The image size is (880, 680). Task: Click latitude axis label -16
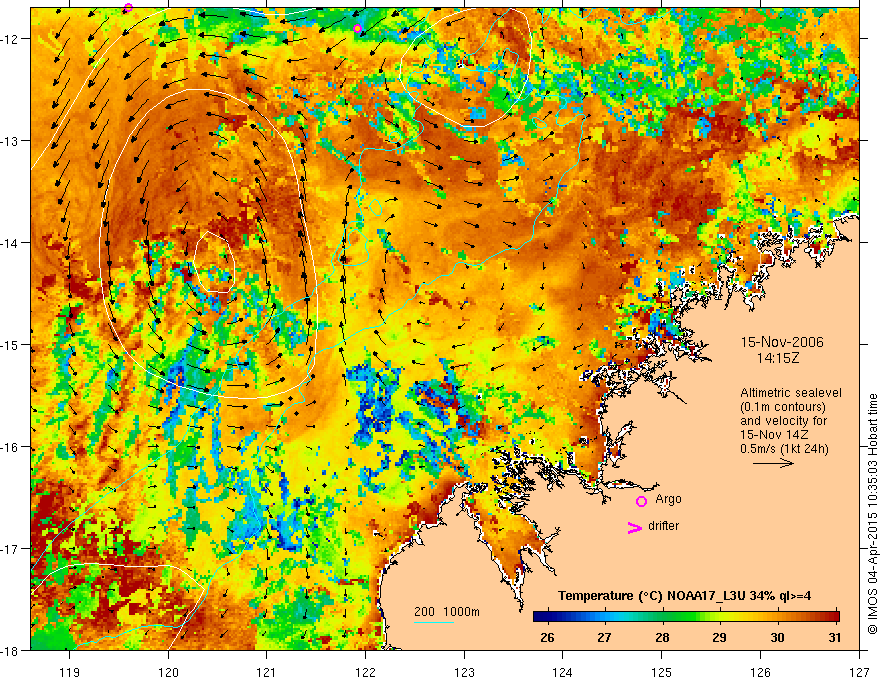[x=11, y=447]
